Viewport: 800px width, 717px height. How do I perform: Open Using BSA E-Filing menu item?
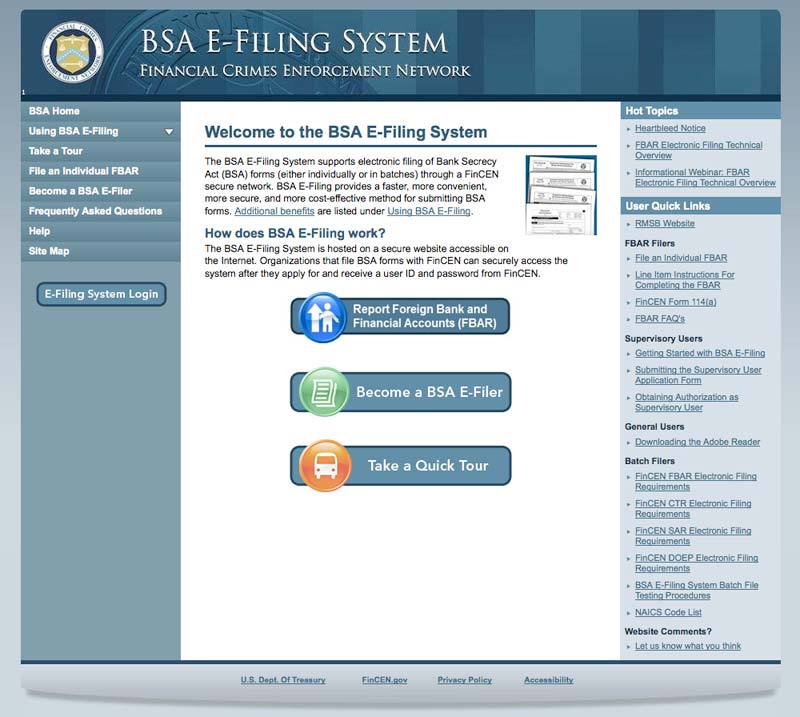[x=101, y=131]
